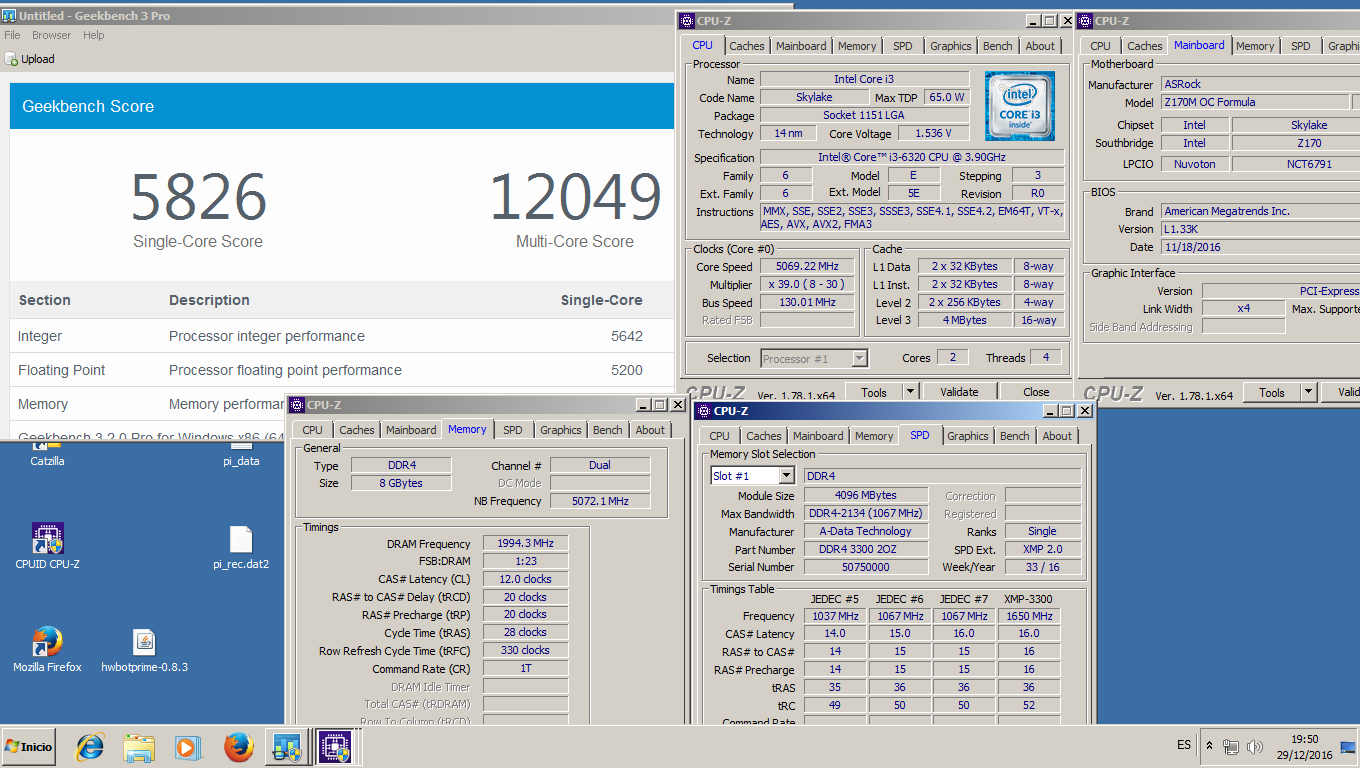Click DRAM Frequency 1994.3 MHz value
This screenshot has height=768, width=1360.
click(x=526, y=543)
